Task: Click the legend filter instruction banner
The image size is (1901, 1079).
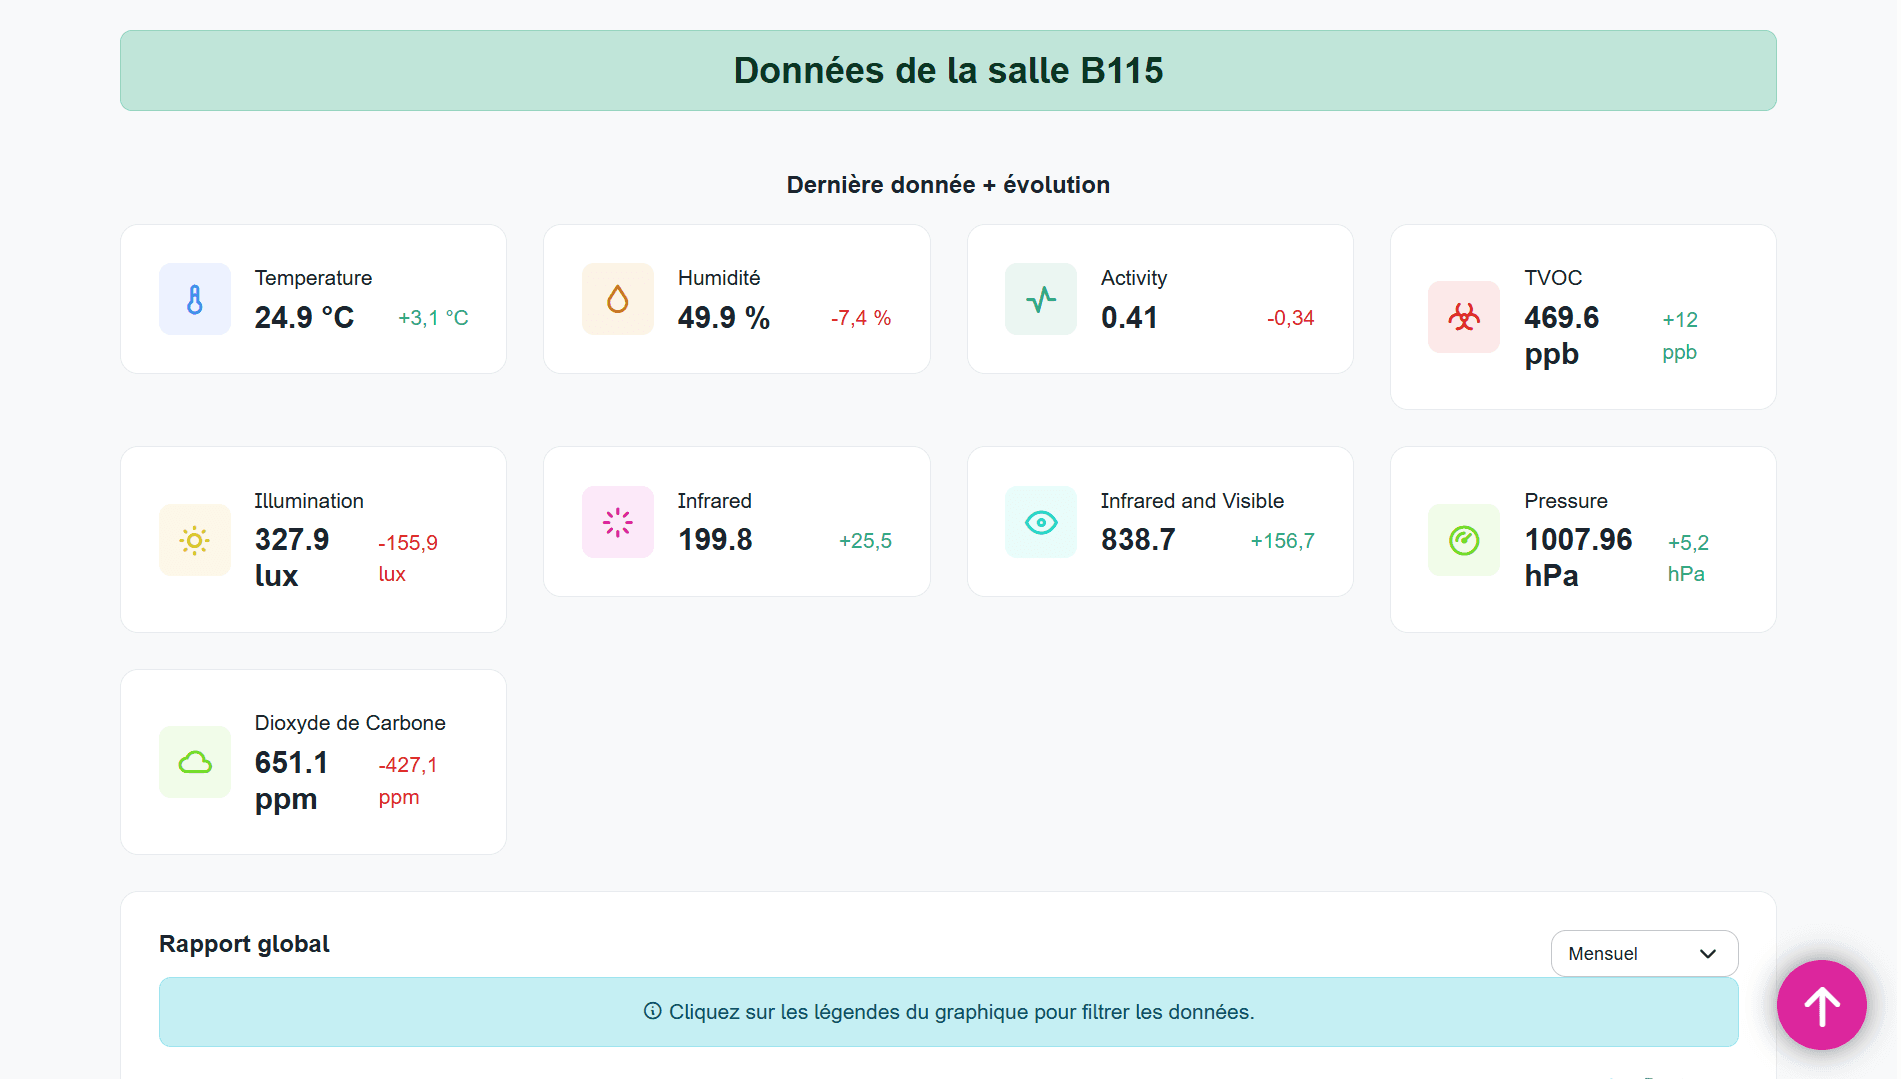Action: coord(948,1011)
